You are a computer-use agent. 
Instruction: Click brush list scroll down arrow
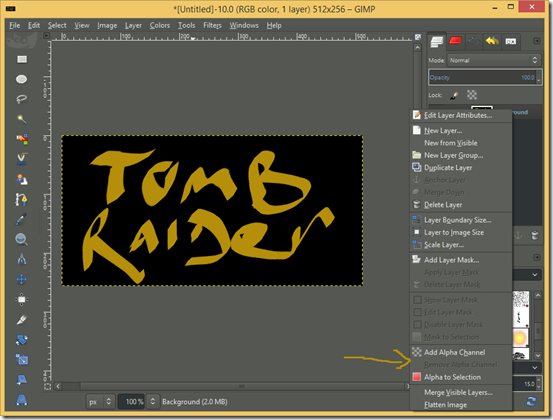point(538,355)
